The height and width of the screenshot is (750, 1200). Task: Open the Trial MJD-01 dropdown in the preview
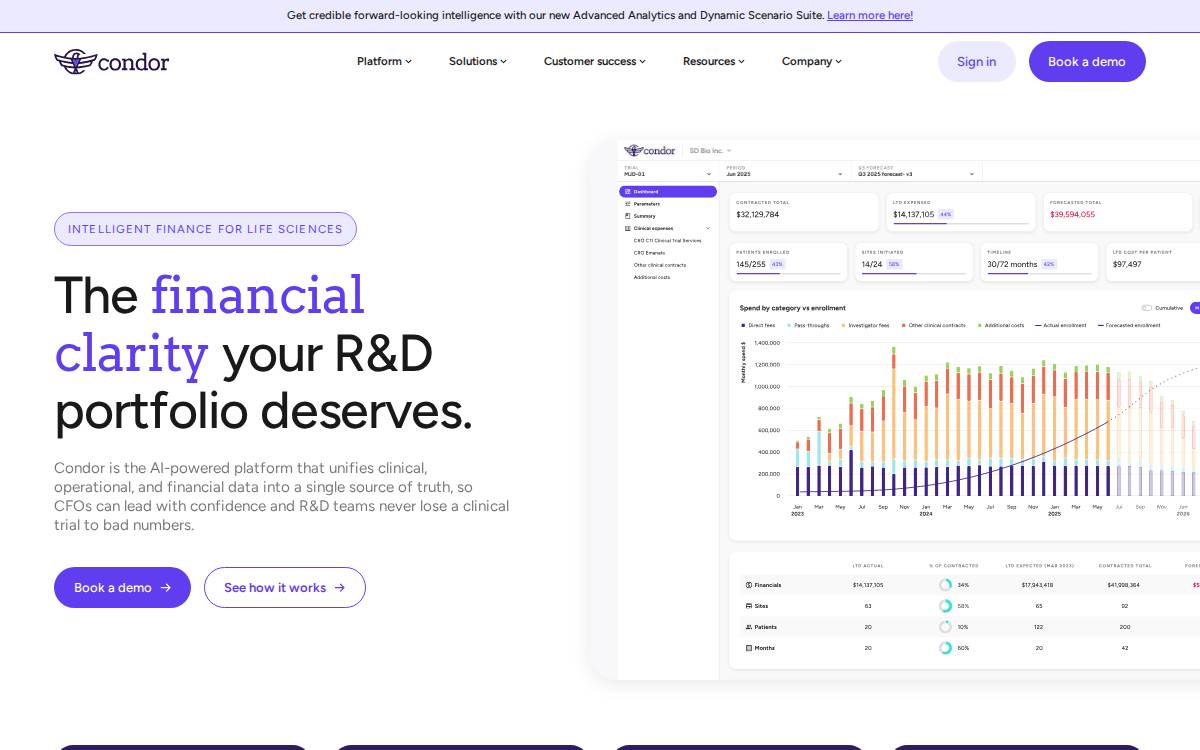point(668,171)
